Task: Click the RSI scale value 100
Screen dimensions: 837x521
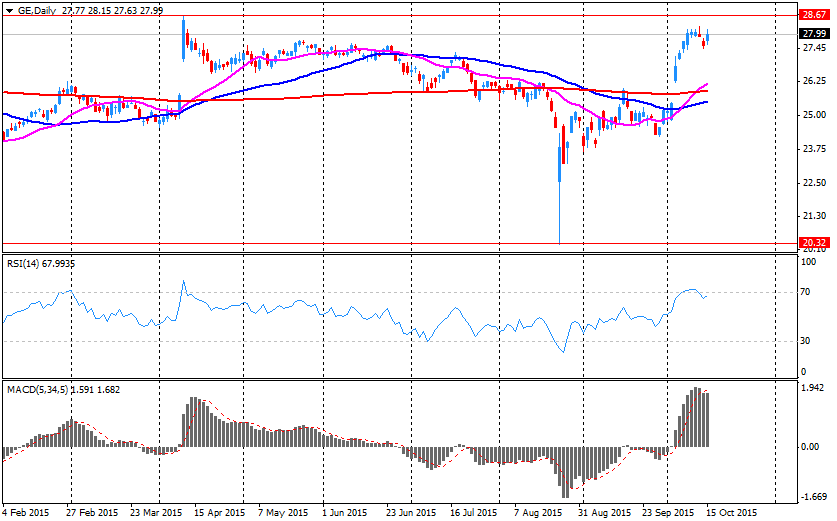Action: [x=809, y=262]
